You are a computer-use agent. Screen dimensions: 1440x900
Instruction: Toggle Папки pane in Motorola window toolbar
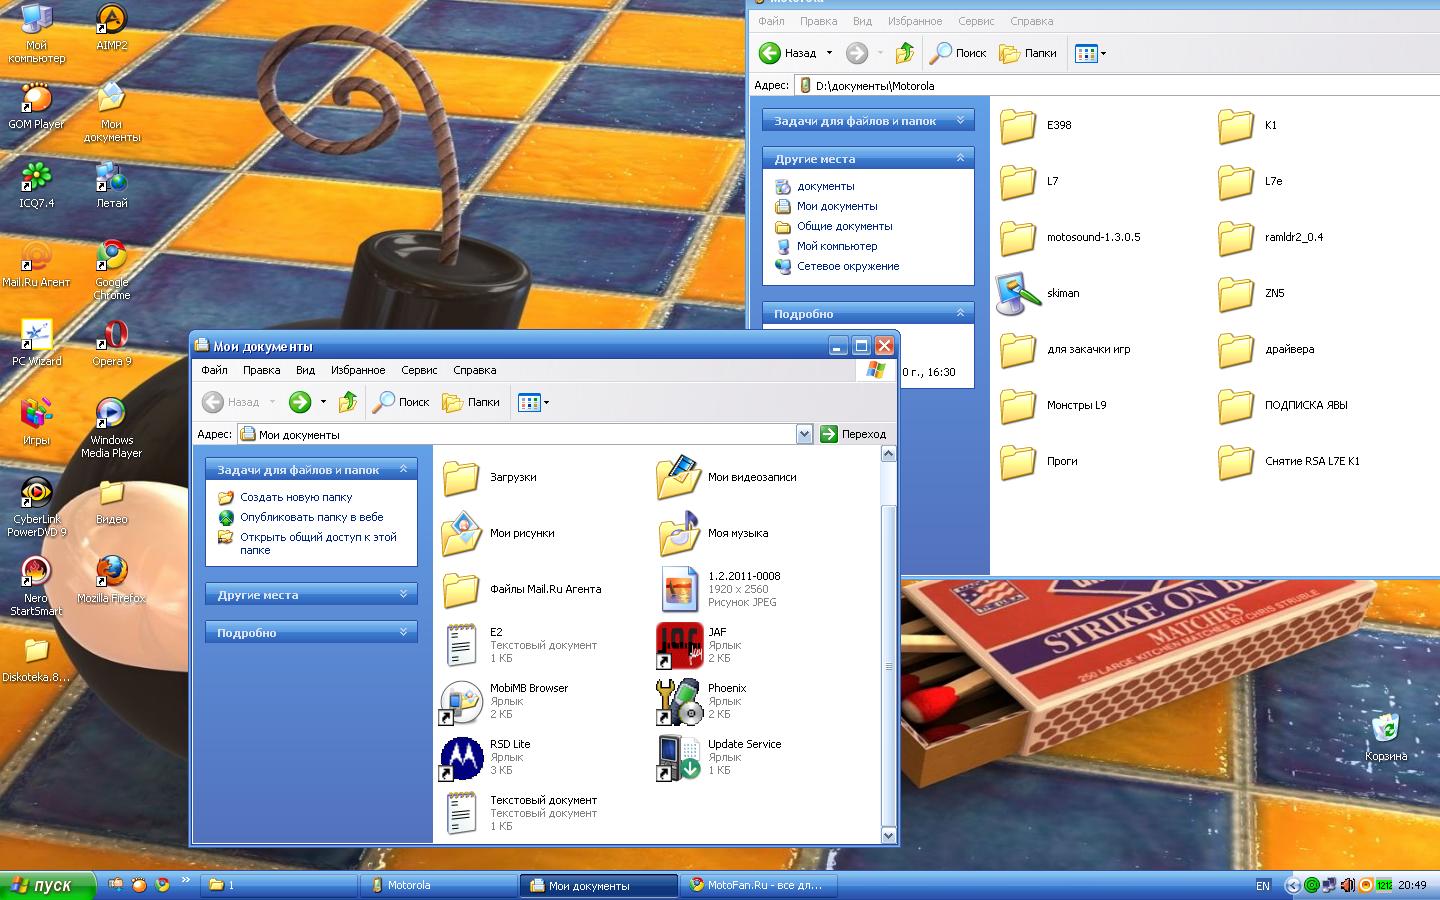pyautogui.click(x=1028, y=53)
